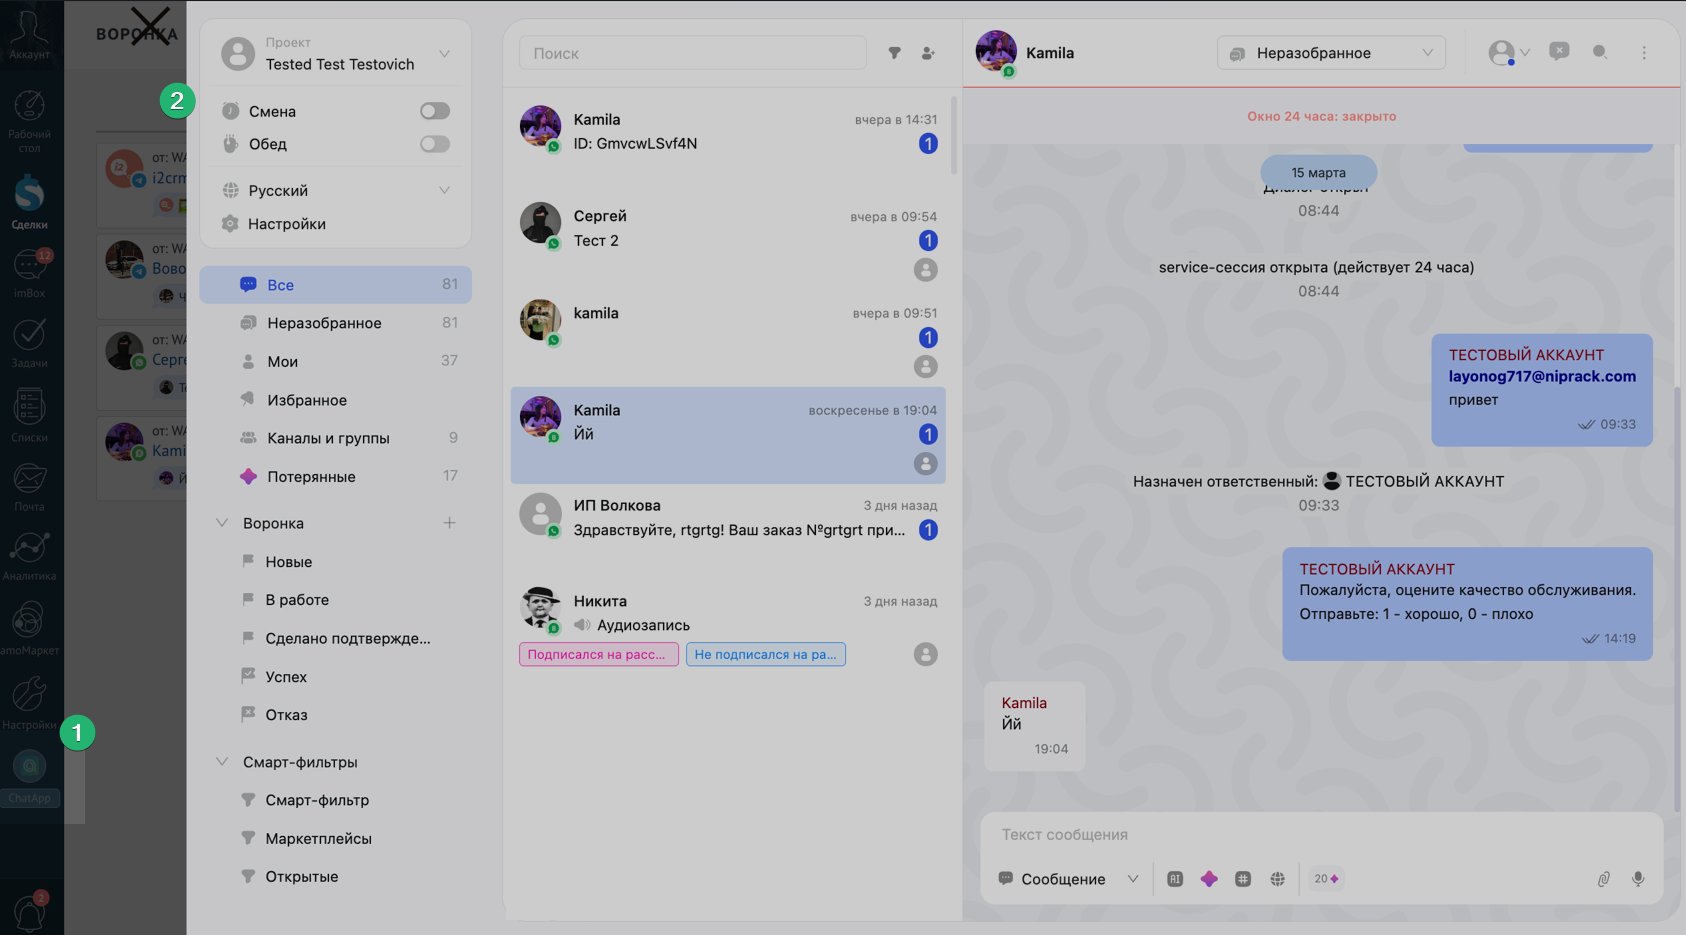Click the paperclip attachment icon

pos(1603,879)
